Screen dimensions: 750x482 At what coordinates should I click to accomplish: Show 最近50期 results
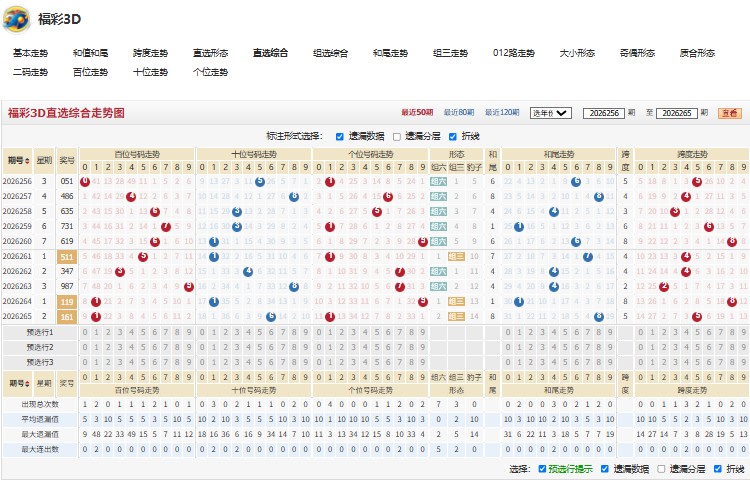(x=417, y=112)
